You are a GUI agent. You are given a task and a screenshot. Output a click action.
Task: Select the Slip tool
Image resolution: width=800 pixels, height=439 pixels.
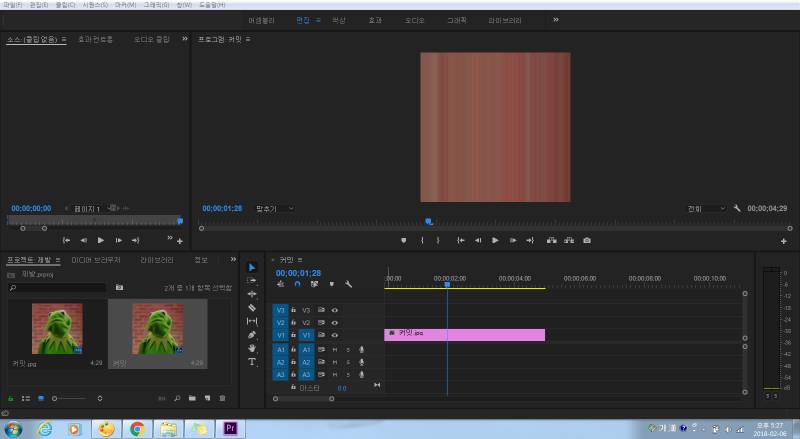click(x=252, y=321)
